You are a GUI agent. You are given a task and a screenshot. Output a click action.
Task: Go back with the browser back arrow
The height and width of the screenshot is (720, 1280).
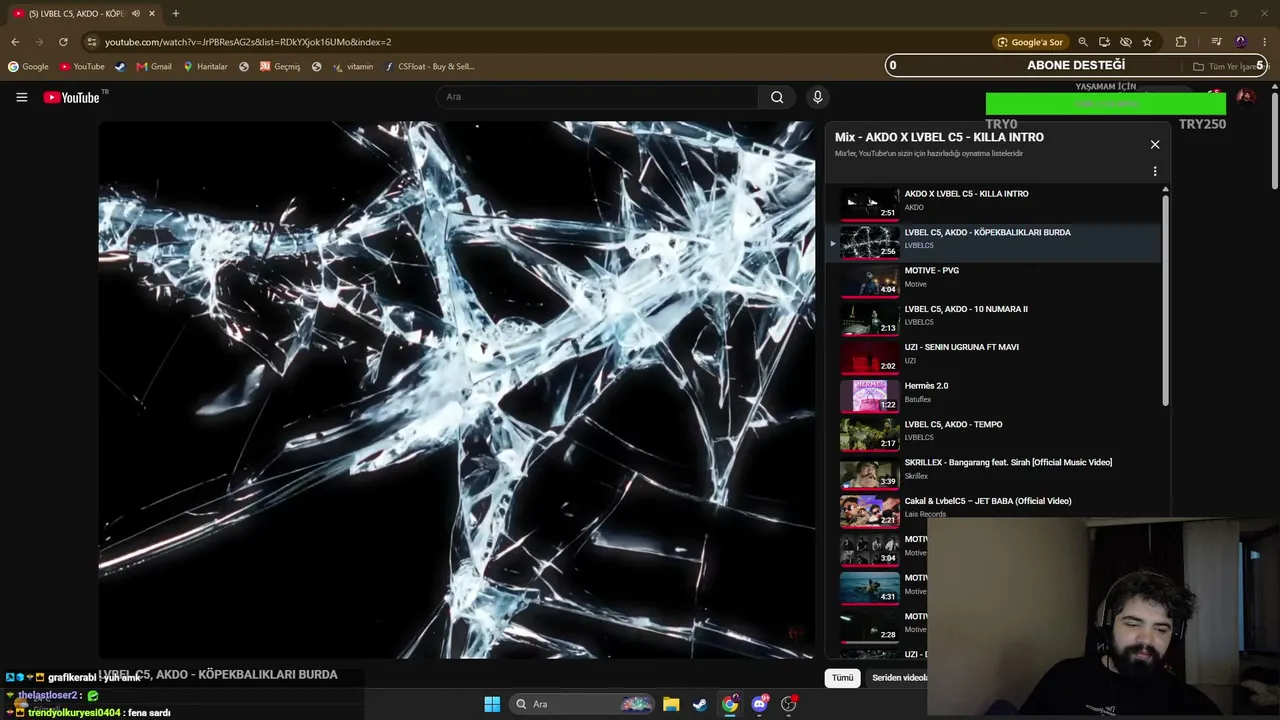click(15, 42)
